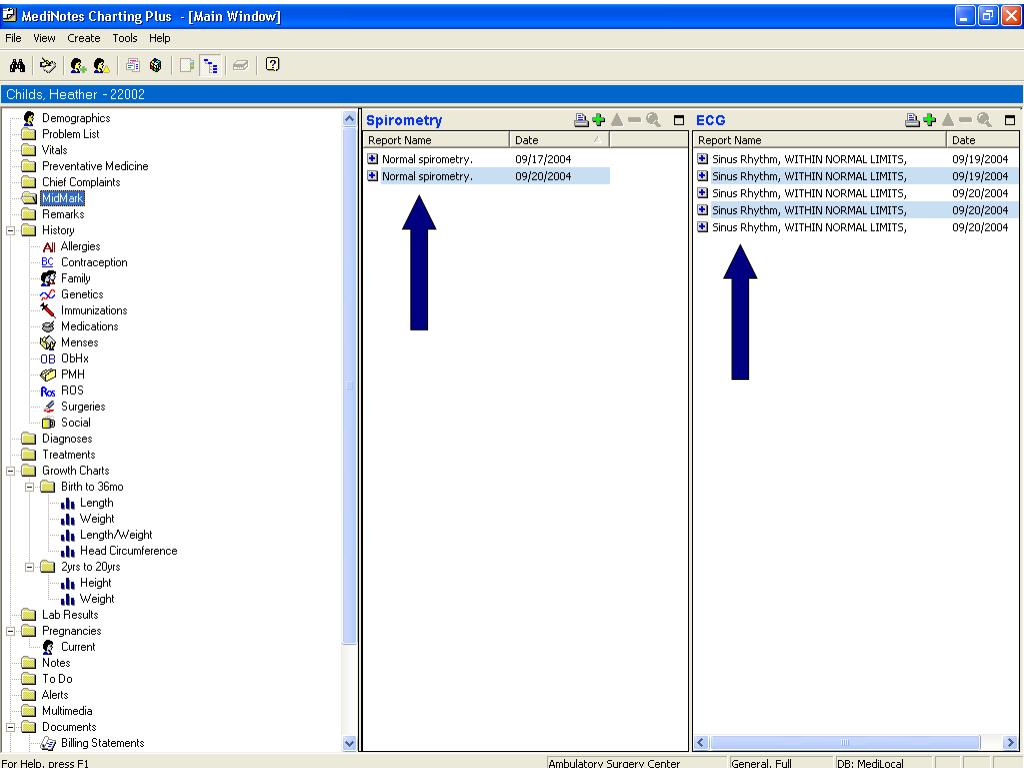Viewport: 1024px width, 768px height.
Task: Click the hand-writing note toolbar icon
Action: 48,65
